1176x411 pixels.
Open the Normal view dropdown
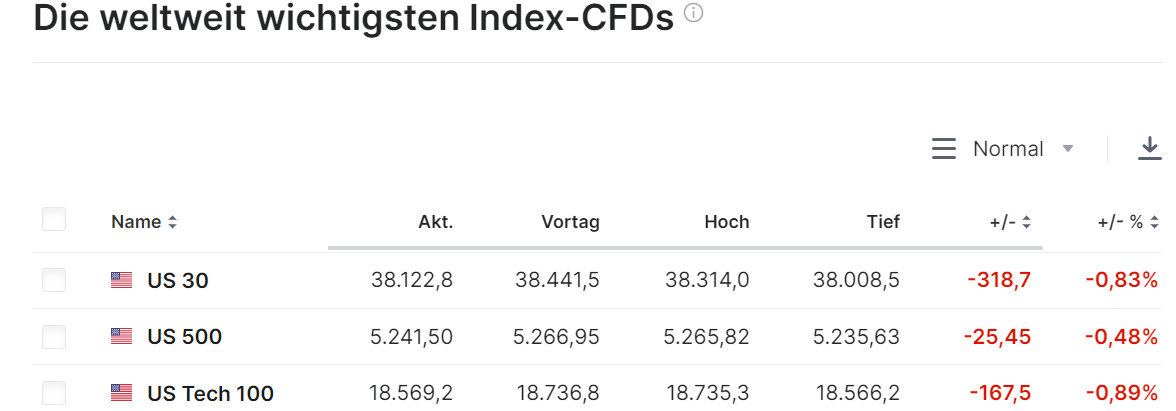coord(1008,149)
